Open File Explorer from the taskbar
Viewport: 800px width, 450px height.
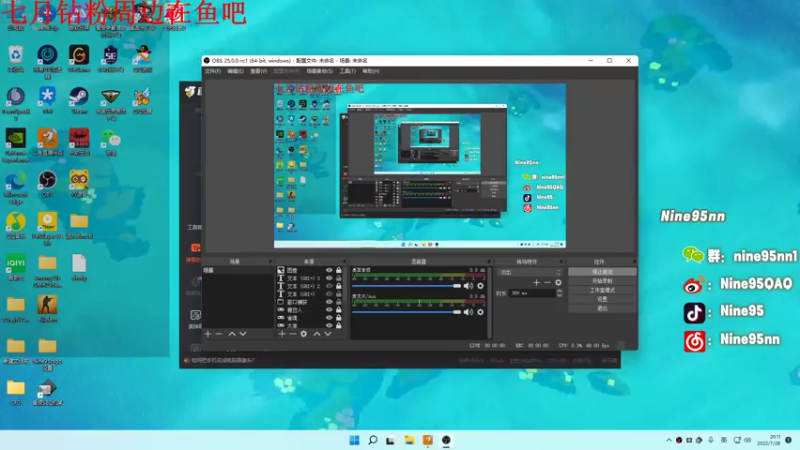pos(409,440)
